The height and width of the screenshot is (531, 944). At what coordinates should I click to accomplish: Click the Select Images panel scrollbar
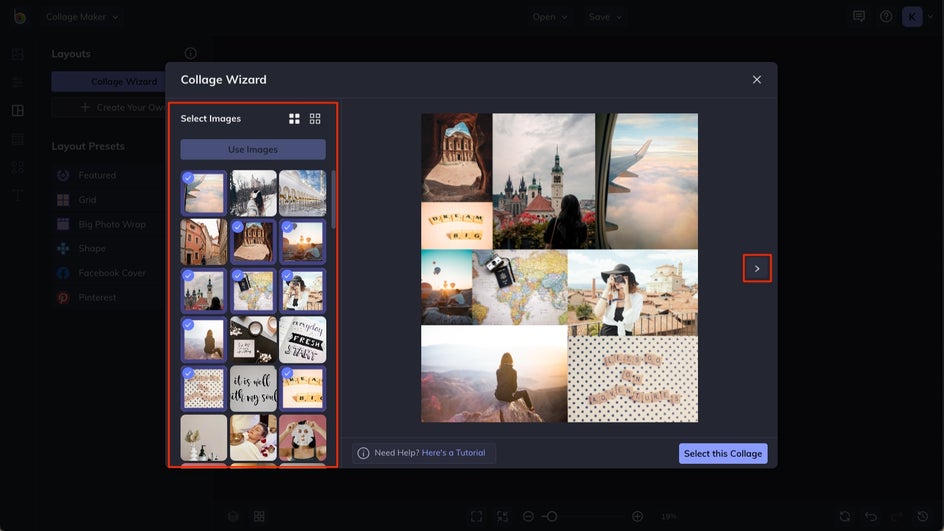333,199
